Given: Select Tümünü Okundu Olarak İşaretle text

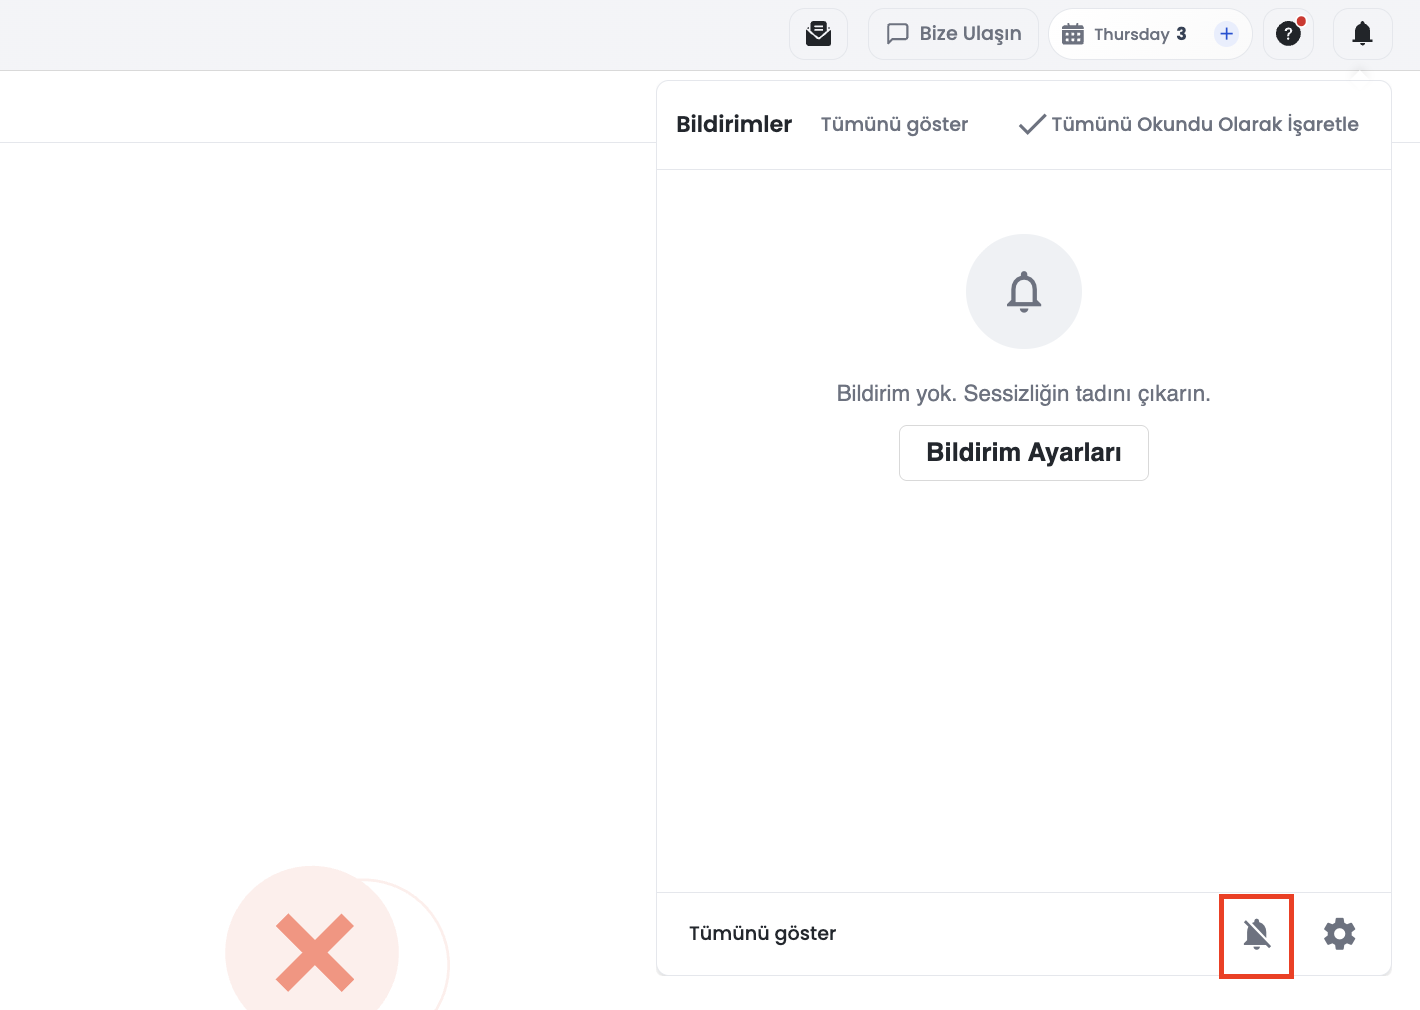Looking at the screenshot, I should click(1205, 124).
